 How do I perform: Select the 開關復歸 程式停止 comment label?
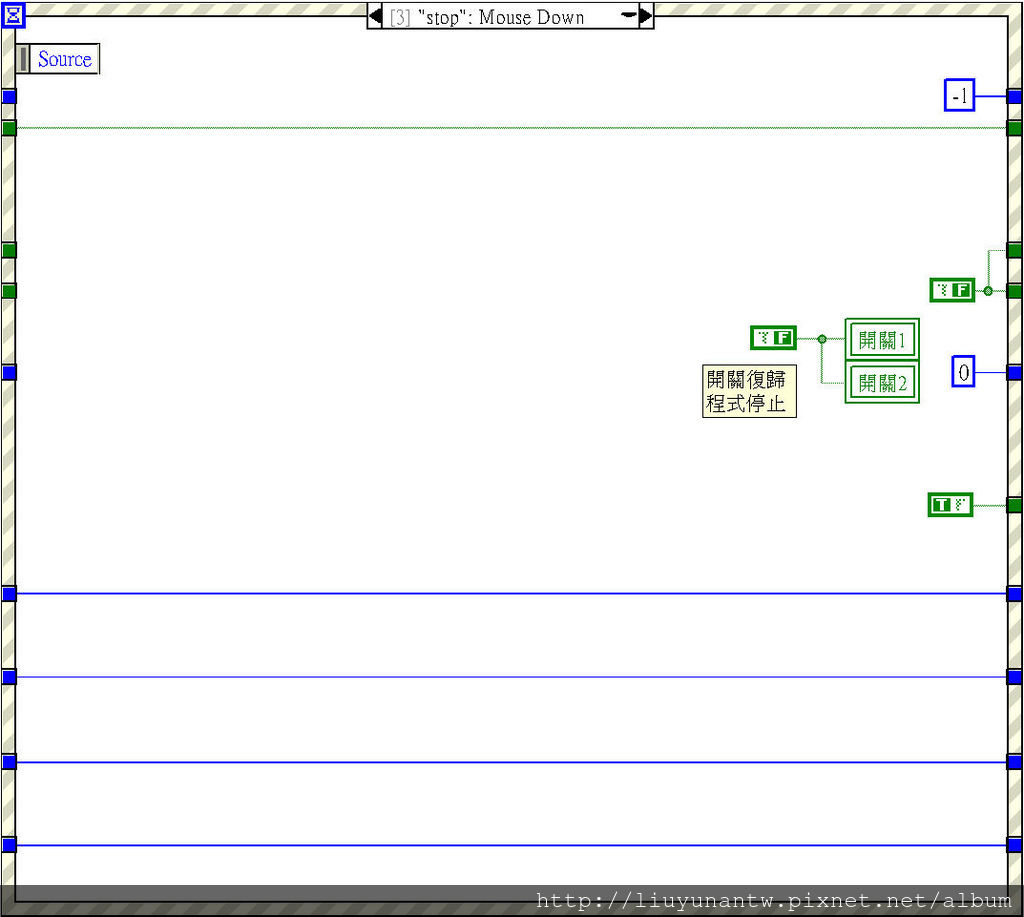749,391
